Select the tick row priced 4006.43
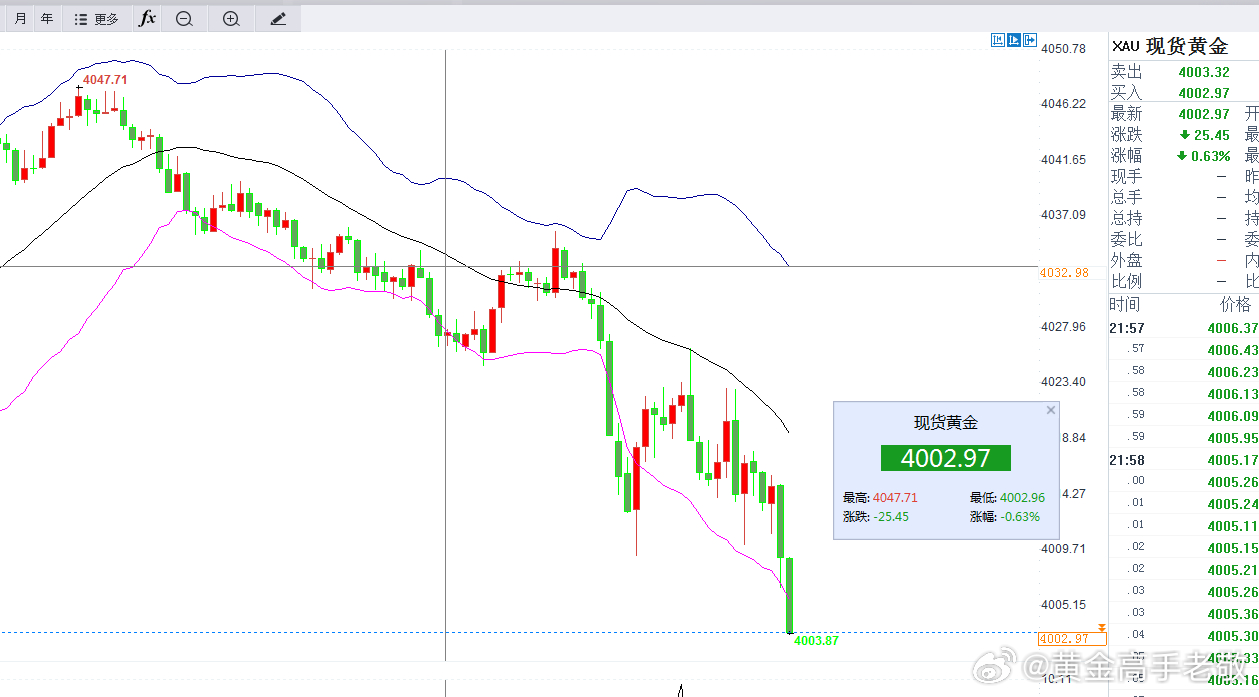Viewport: 1259px width, 697px height. (1184, 350)
